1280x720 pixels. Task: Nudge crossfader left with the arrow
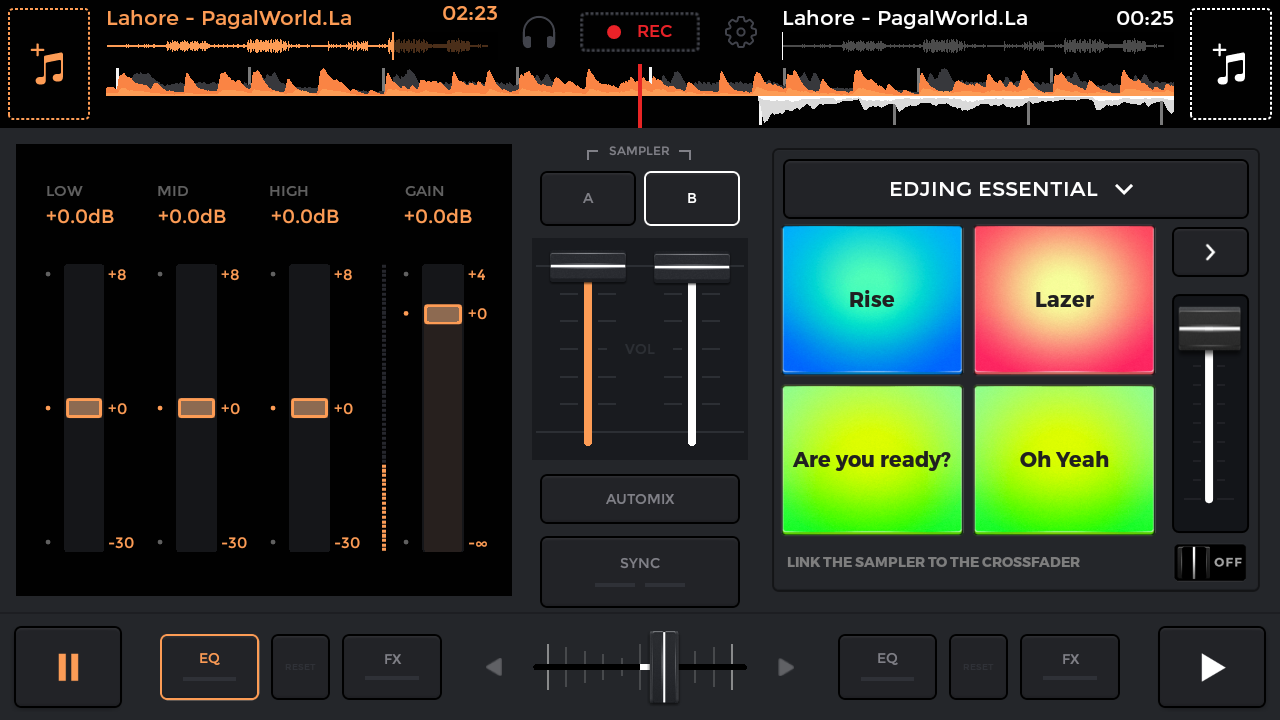[x=494, y=667]
